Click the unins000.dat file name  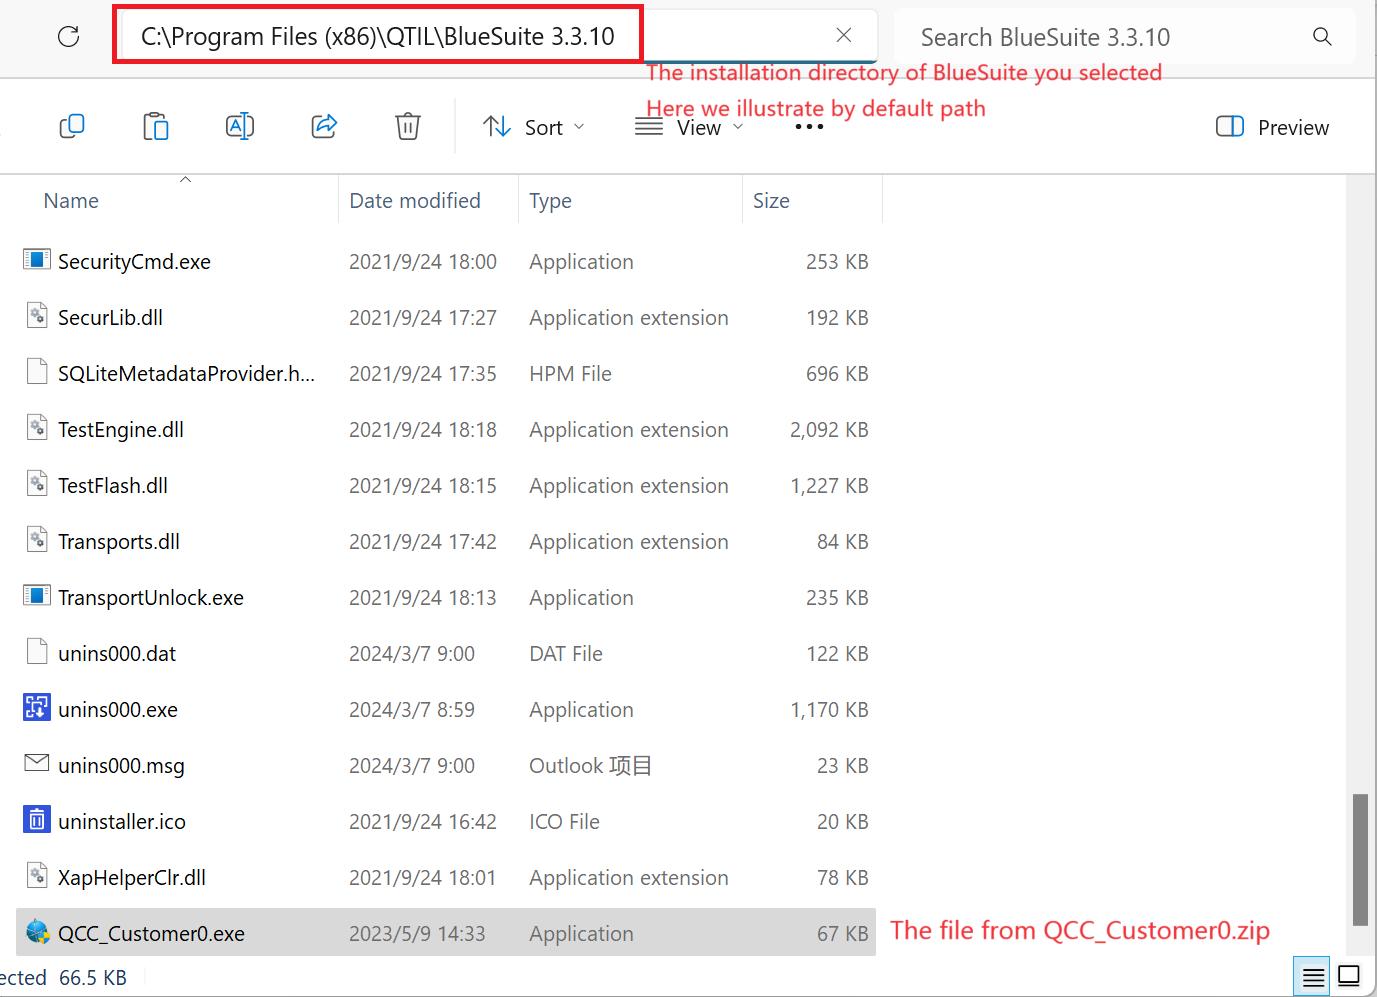click(x=117, y=654)
